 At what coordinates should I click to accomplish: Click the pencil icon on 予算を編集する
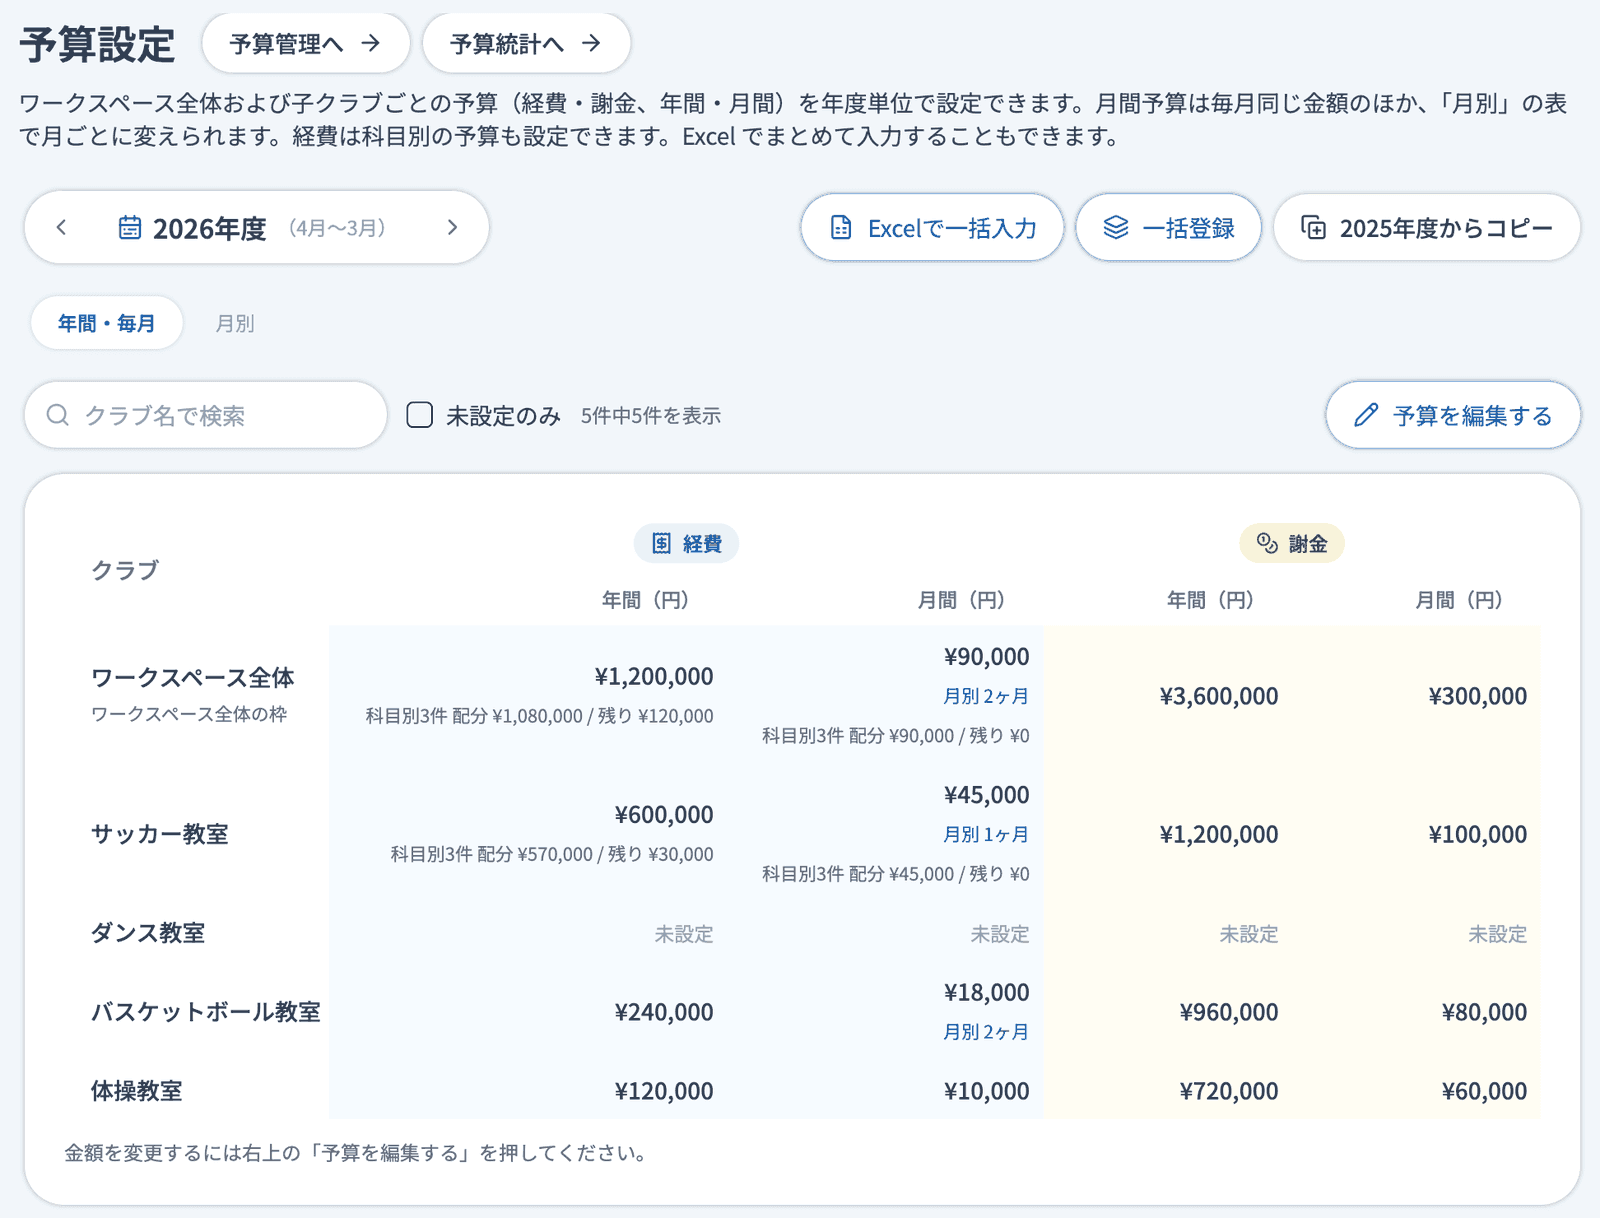tap(1366, 415)
